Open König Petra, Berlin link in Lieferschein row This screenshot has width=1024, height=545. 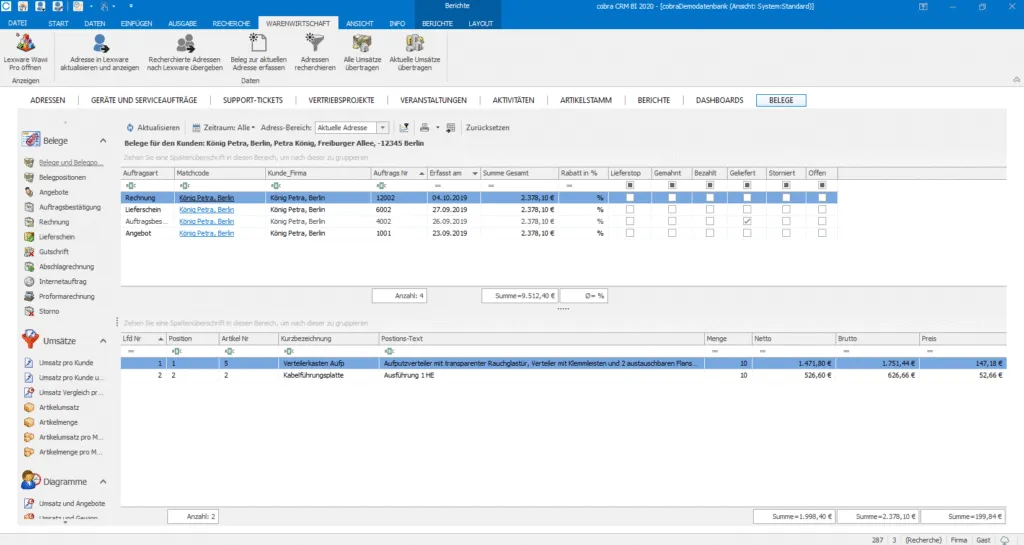pyautogui.click(x=206, y=210)
